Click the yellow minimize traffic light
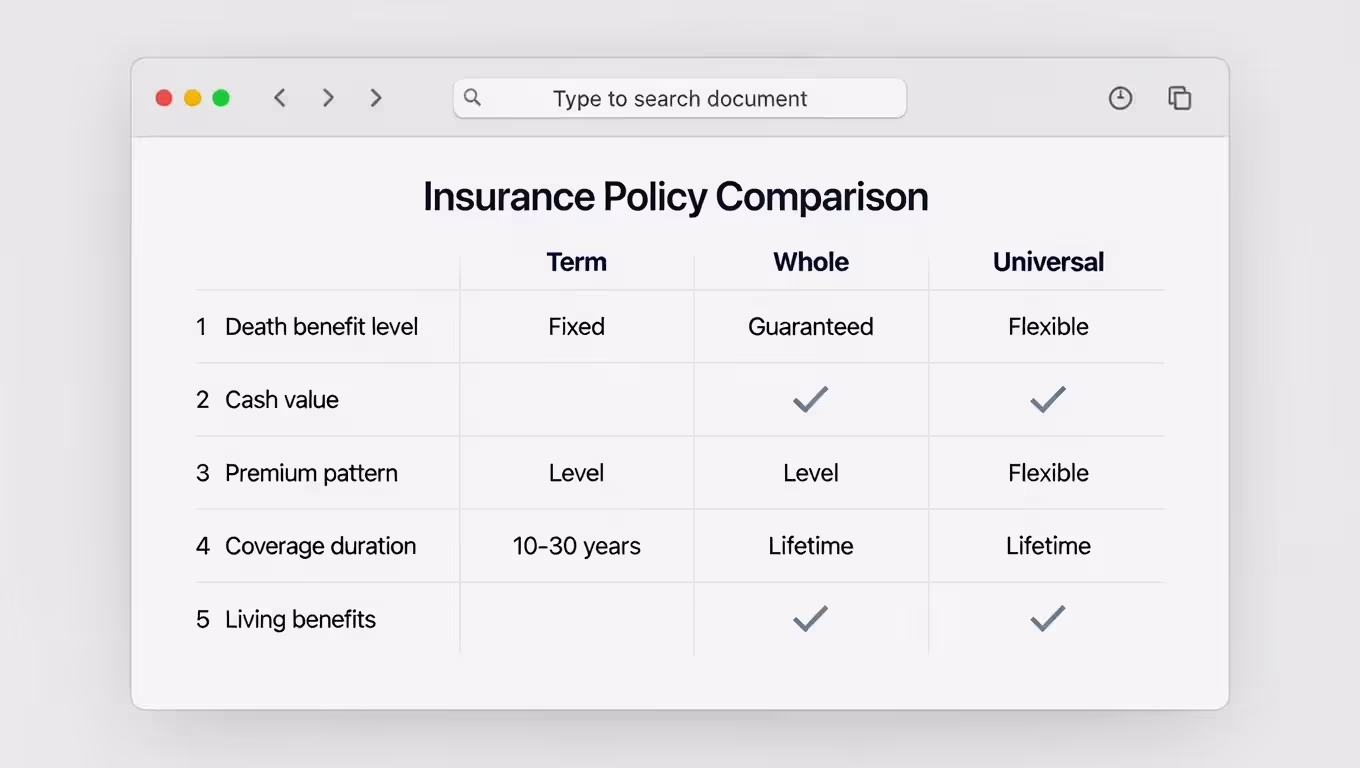Screen dimensions: 1360x768 (192, 97)
